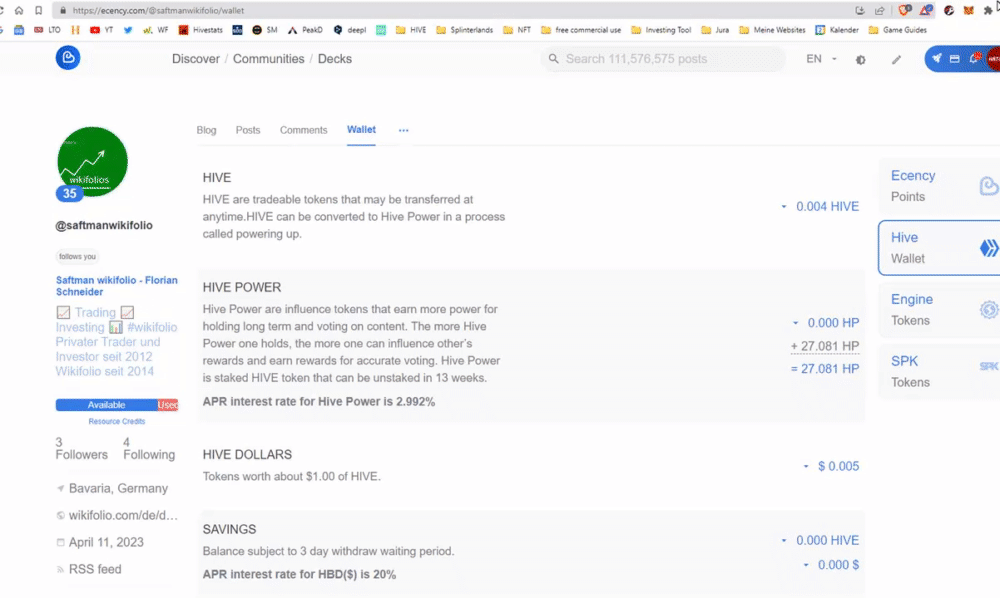Open the LTO bookmark
This screenshot has width=1000, height=598.
47,30
